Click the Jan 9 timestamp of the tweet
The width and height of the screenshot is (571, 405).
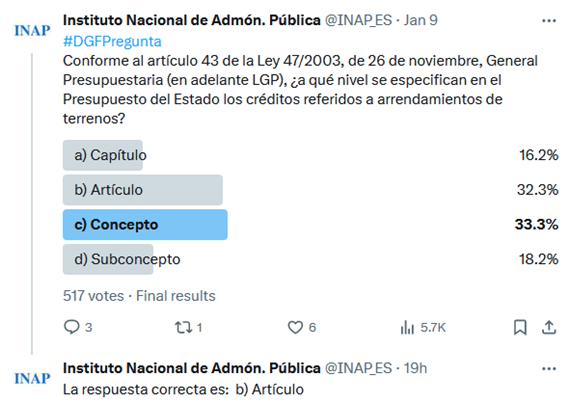(x=421, y=20)
